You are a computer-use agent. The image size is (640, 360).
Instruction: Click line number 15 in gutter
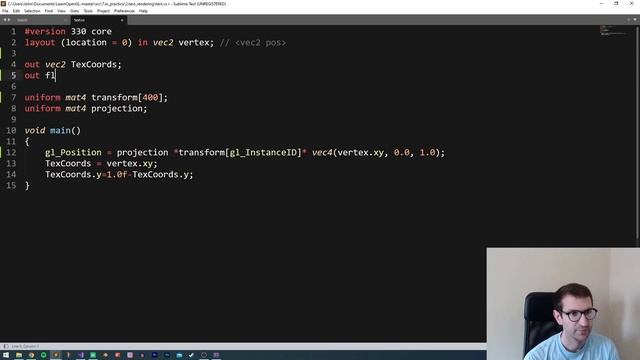point(11,186)
